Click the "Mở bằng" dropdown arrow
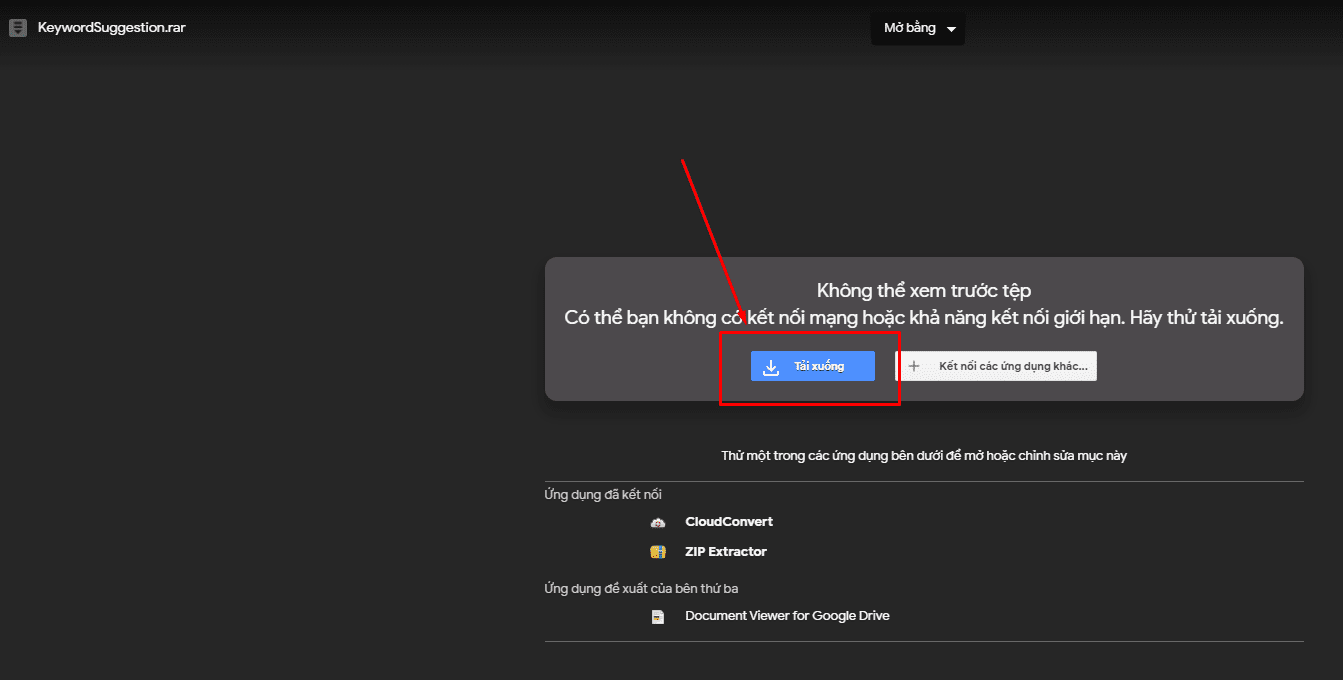Screen dimensions: 1343x680 pyautogui.click(x=951, y=29)
